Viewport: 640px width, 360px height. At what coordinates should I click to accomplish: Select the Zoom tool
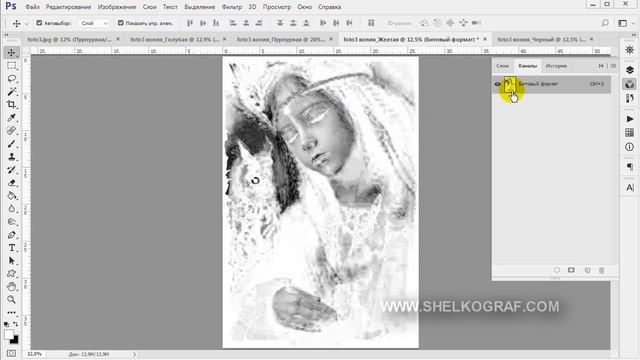pyautogui.click(x=11, y=300)
